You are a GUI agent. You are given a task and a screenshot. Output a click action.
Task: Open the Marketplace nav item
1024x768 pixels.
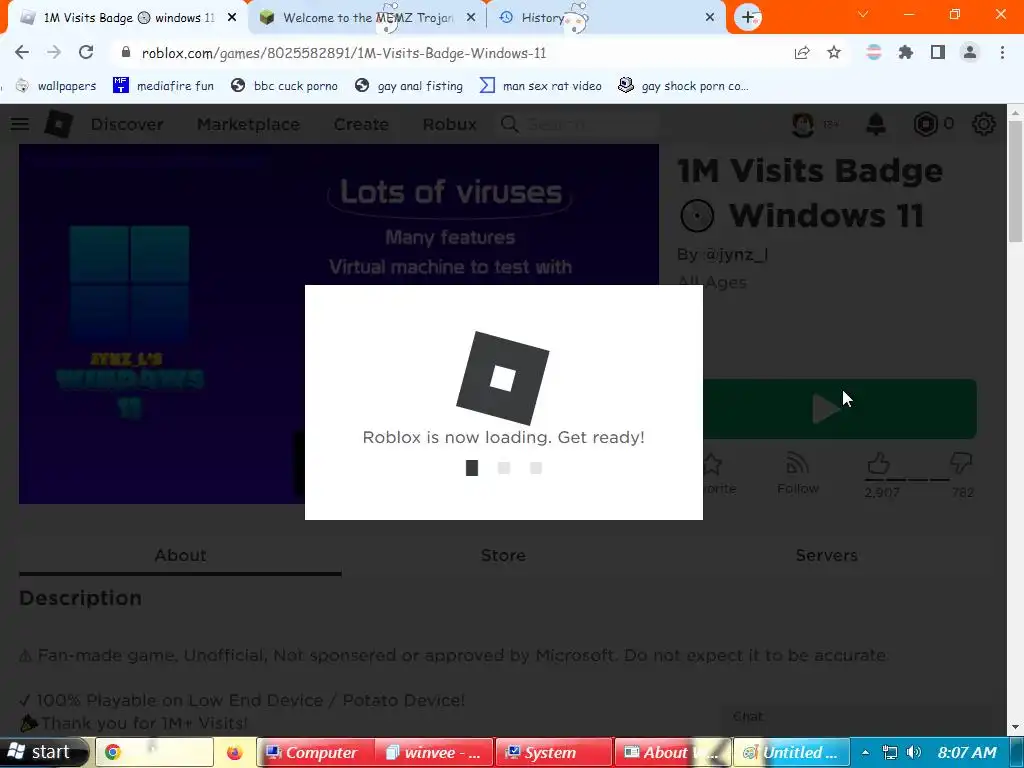pos(248,124)
